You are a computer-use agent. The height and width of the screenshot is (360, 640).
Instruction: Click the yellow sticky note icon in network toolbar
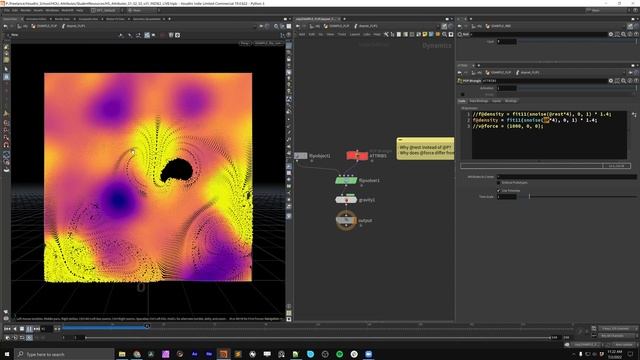425,35
